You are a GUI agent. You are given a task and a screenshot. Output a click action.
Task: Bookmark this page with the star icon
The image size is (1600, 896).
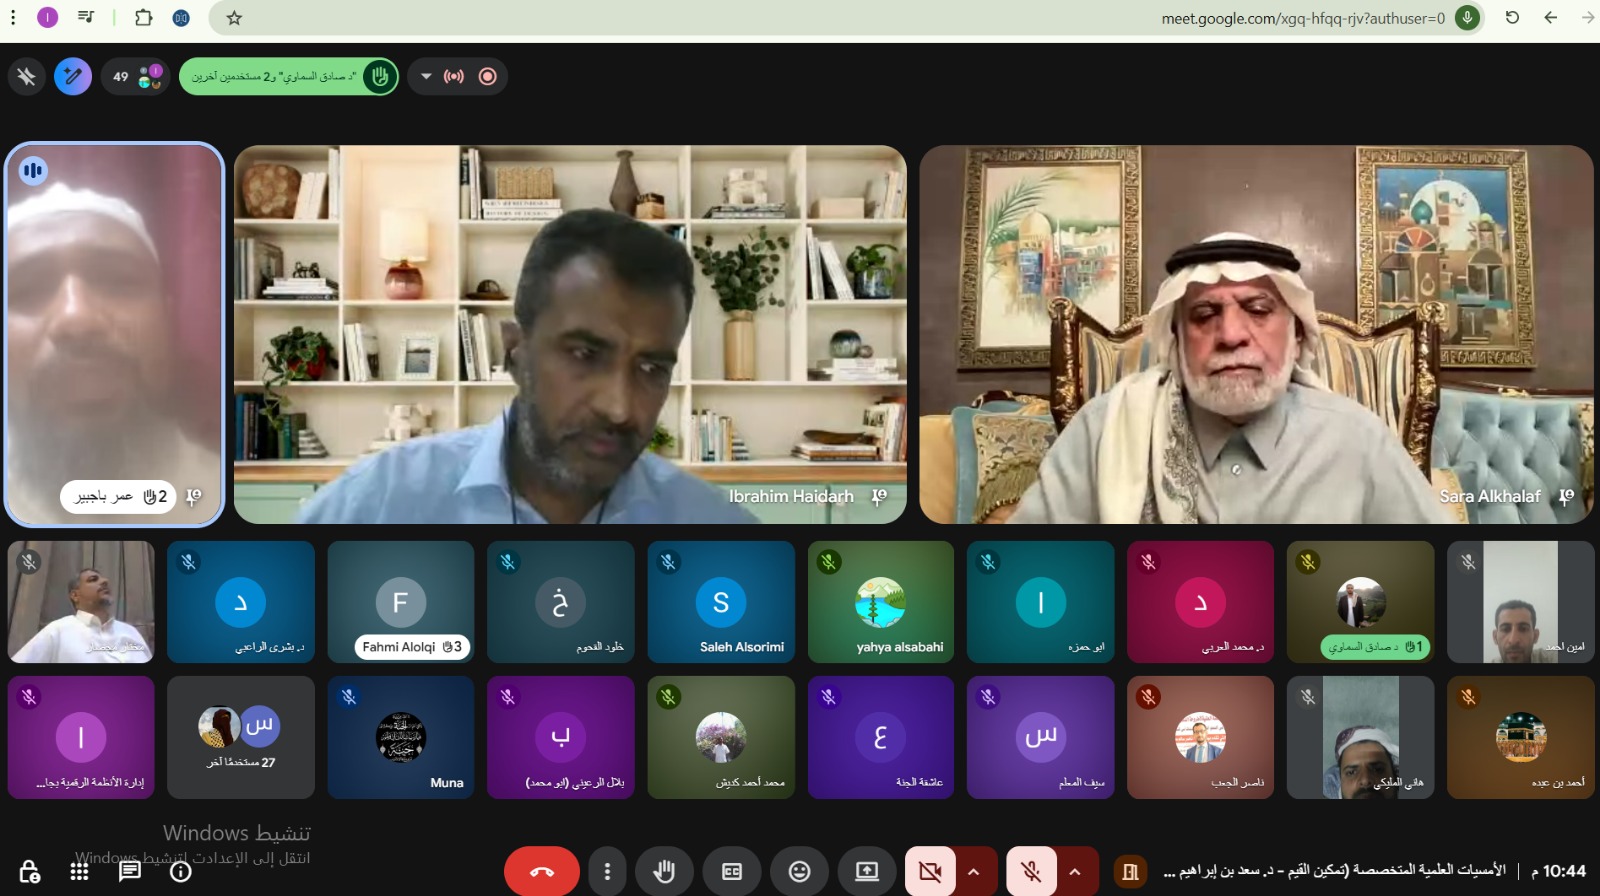(x=234, y=18)
